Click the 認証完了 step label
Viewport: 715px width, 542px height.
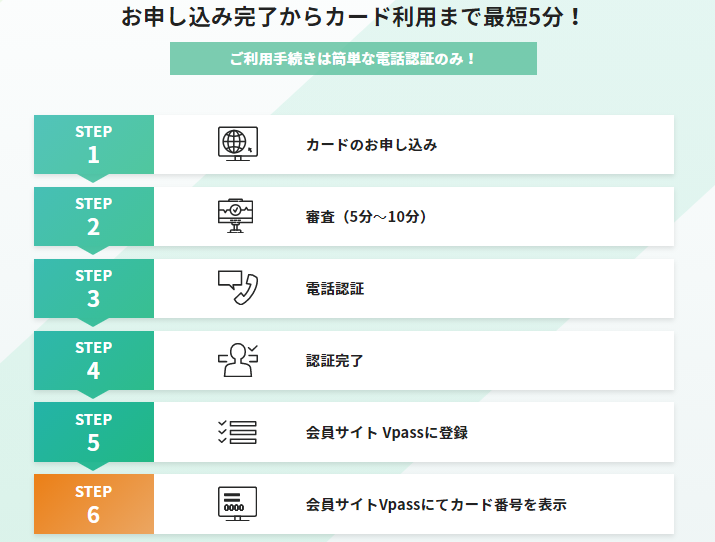[x=335, y=361]
